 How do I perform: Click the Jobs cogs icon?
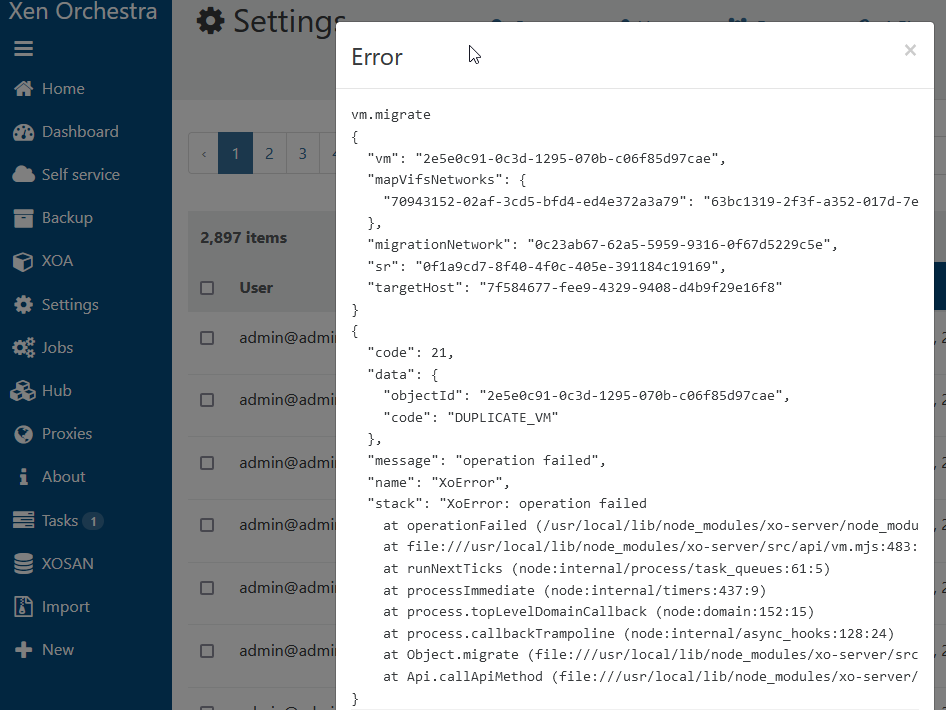pyautogui.click(x=24, y=347)
